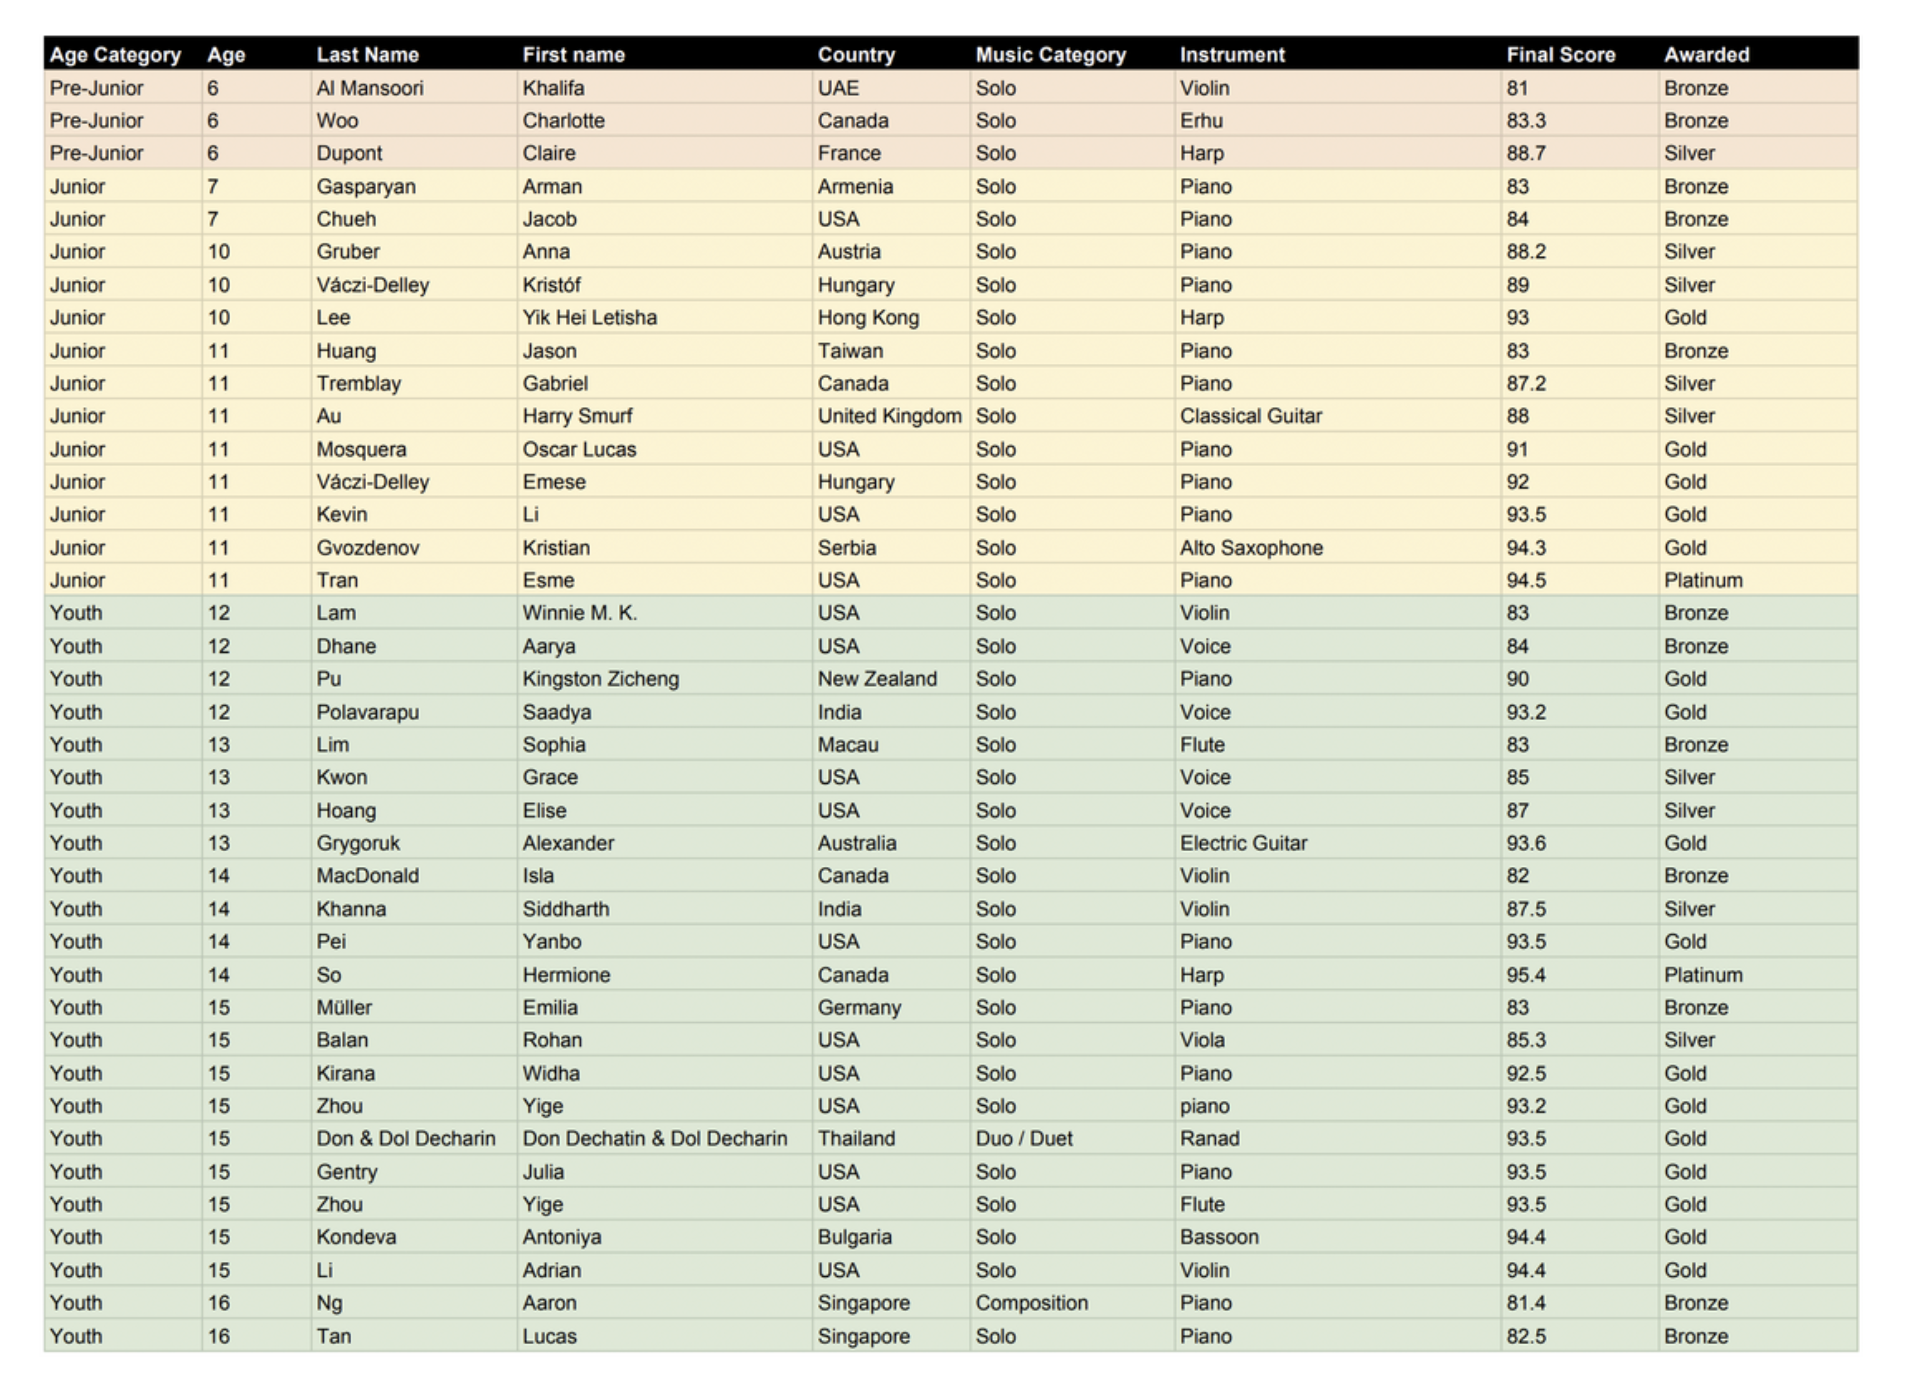
Task: Click the Age Category column header
Action: (115, 55)
